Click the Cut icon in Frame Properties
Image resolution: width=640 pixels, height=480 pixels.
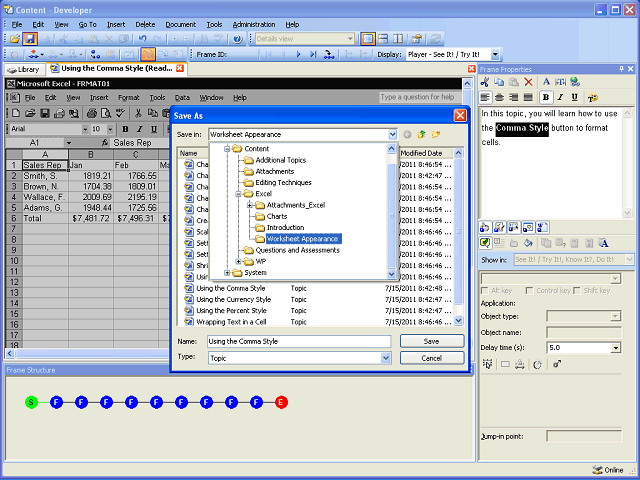(x=485, y=82)
